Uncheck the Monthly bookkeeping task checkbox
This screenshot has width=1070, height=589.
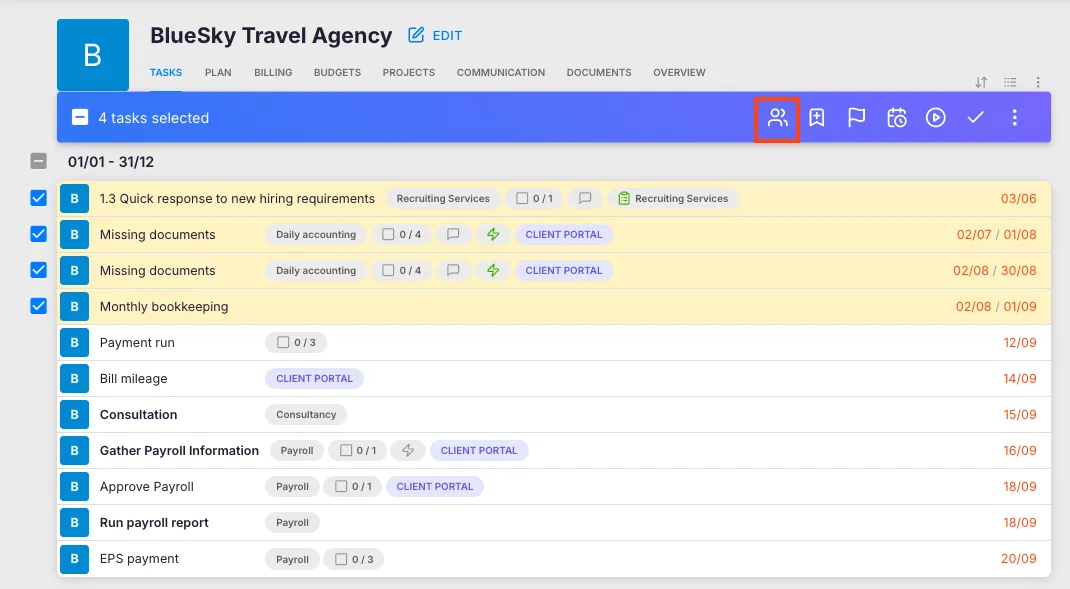[x=38, y=306]
